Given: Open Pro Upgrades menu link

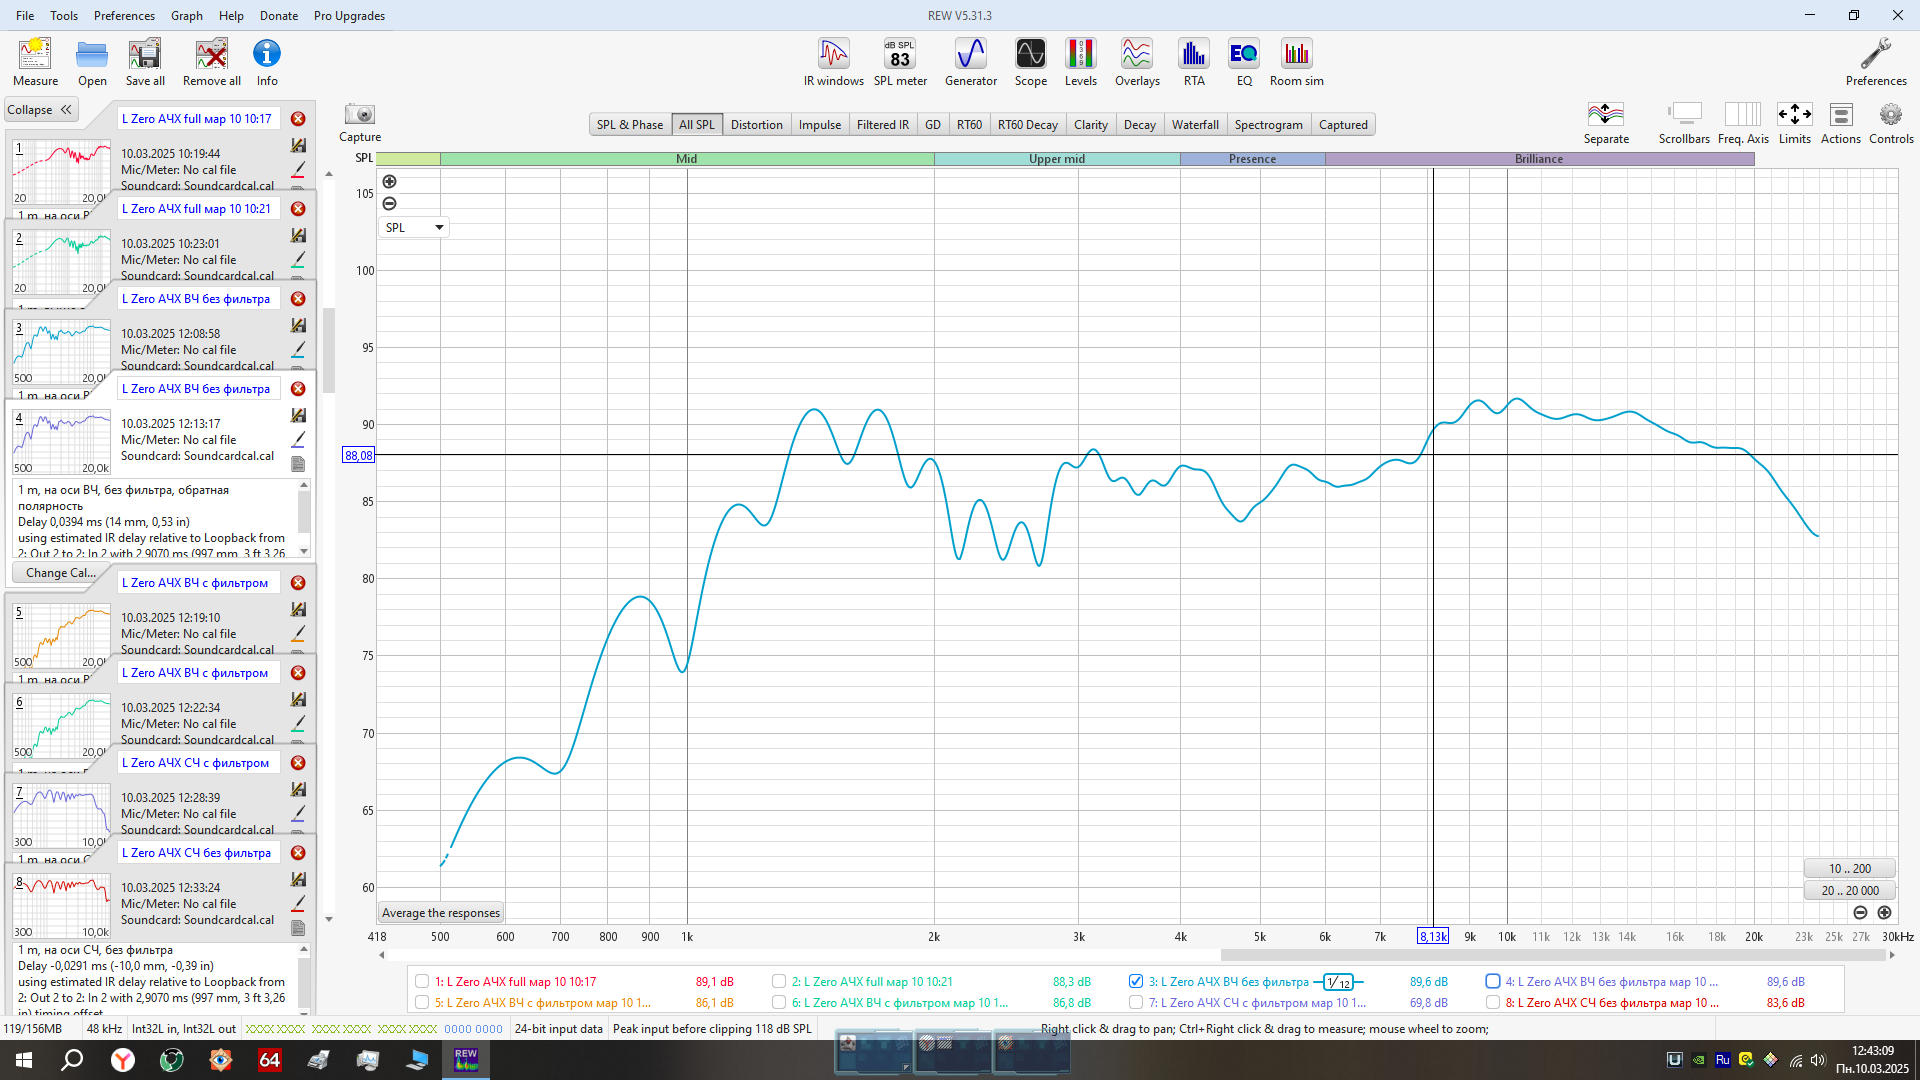Looking at the screenshot, I should pyautogui.click(x=349, y=15).
